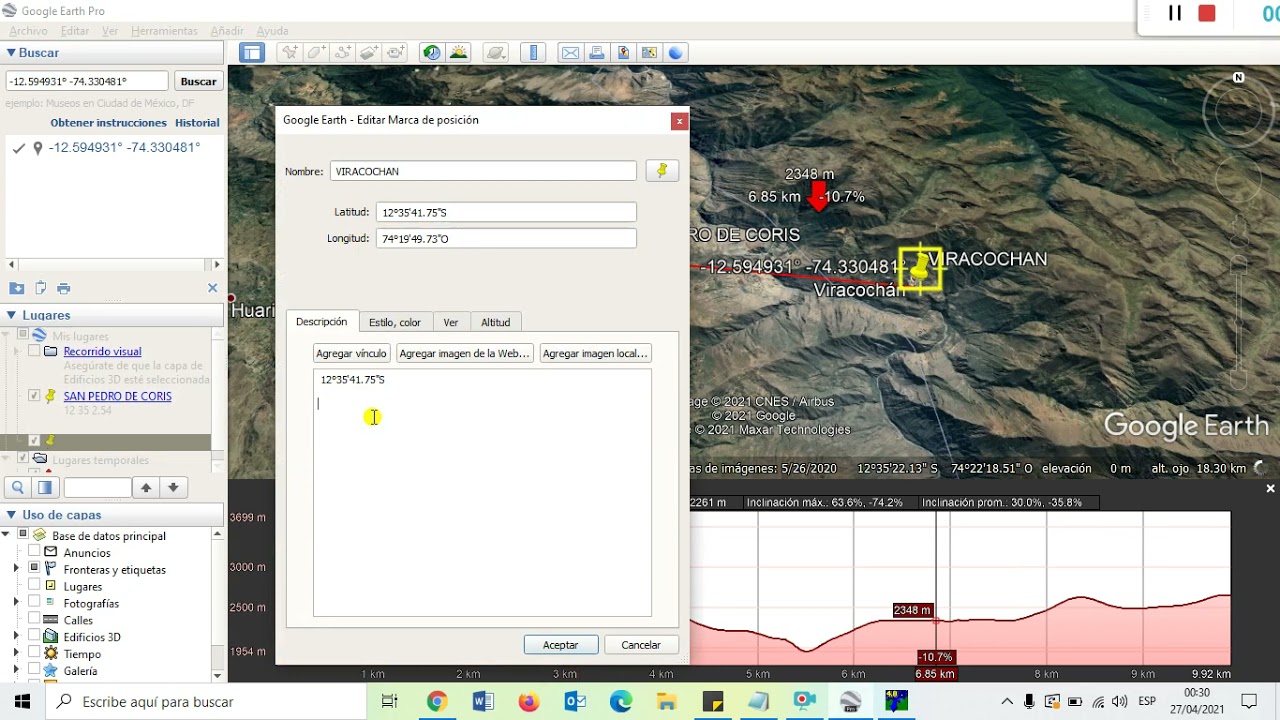Click view in Google Maps icon
Image resolution: width=1280 pixels, height=720 pixels.
pos(649,53)
